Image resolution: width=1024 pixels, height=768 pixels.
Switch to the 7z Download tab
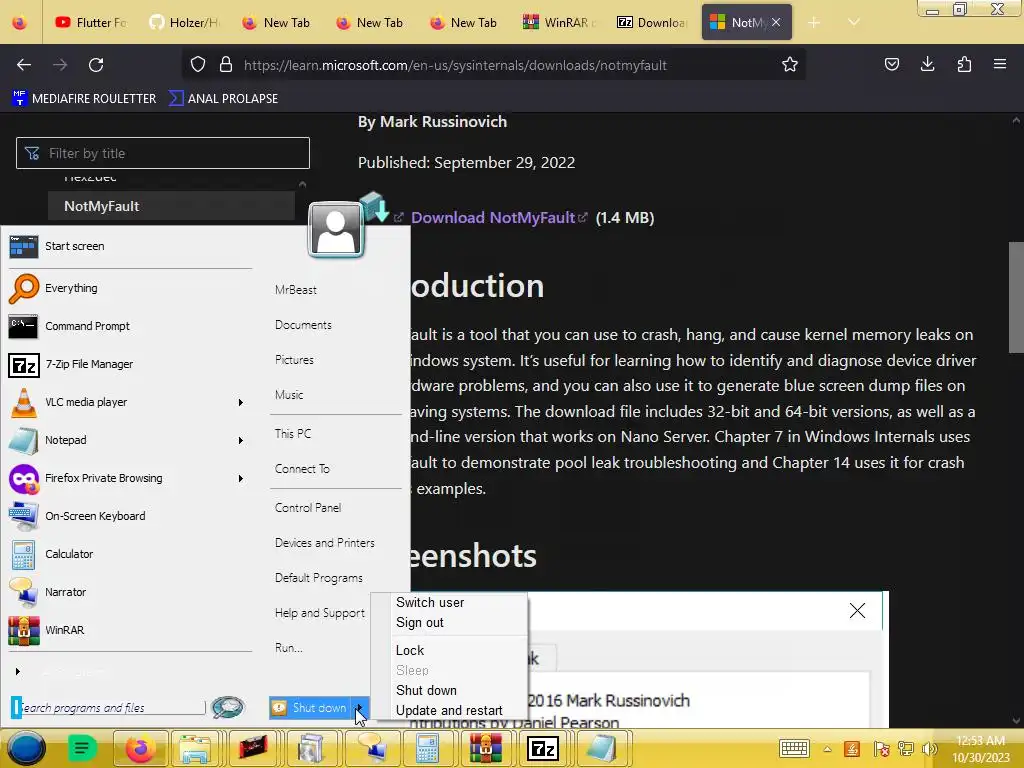point(652,22)
